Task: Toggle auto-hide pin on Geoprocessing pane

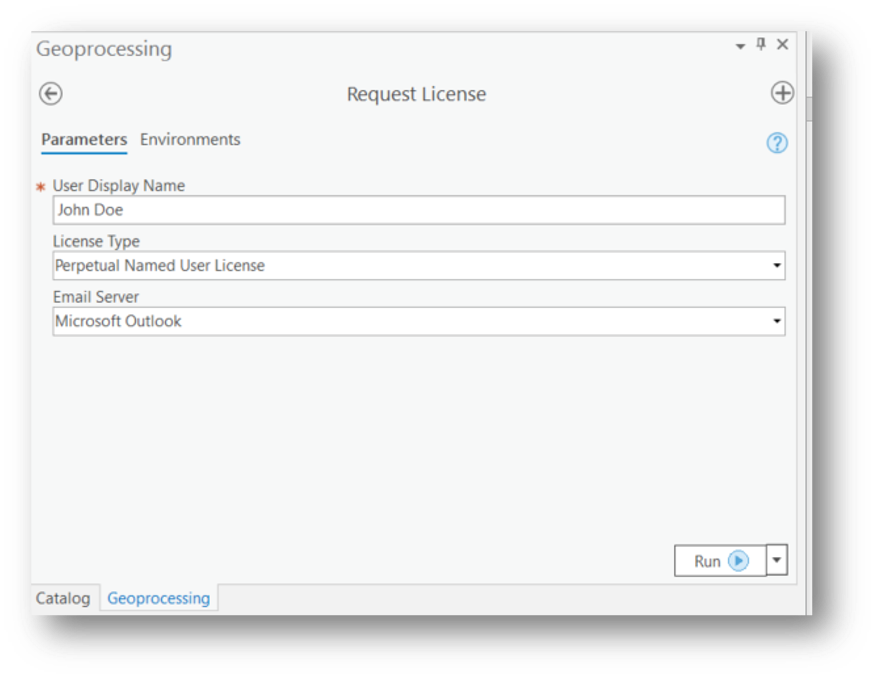Action: tap(761, 45)
